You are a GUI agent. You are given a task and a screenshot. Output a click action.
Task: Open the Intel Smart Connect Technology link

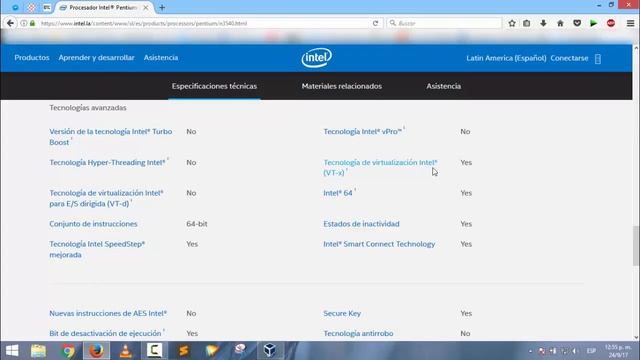379,244
